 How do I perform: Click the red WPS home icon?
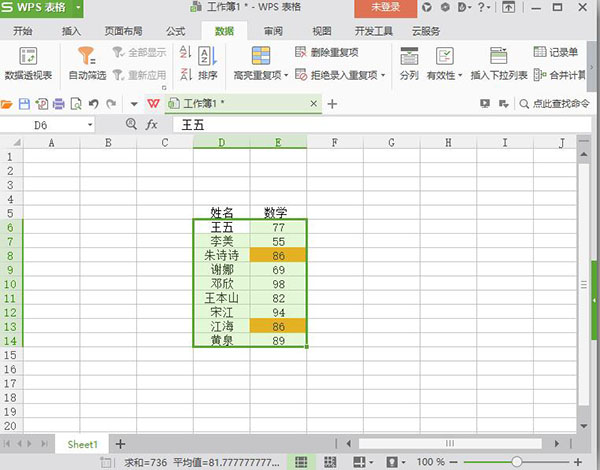tap(153, 104)
